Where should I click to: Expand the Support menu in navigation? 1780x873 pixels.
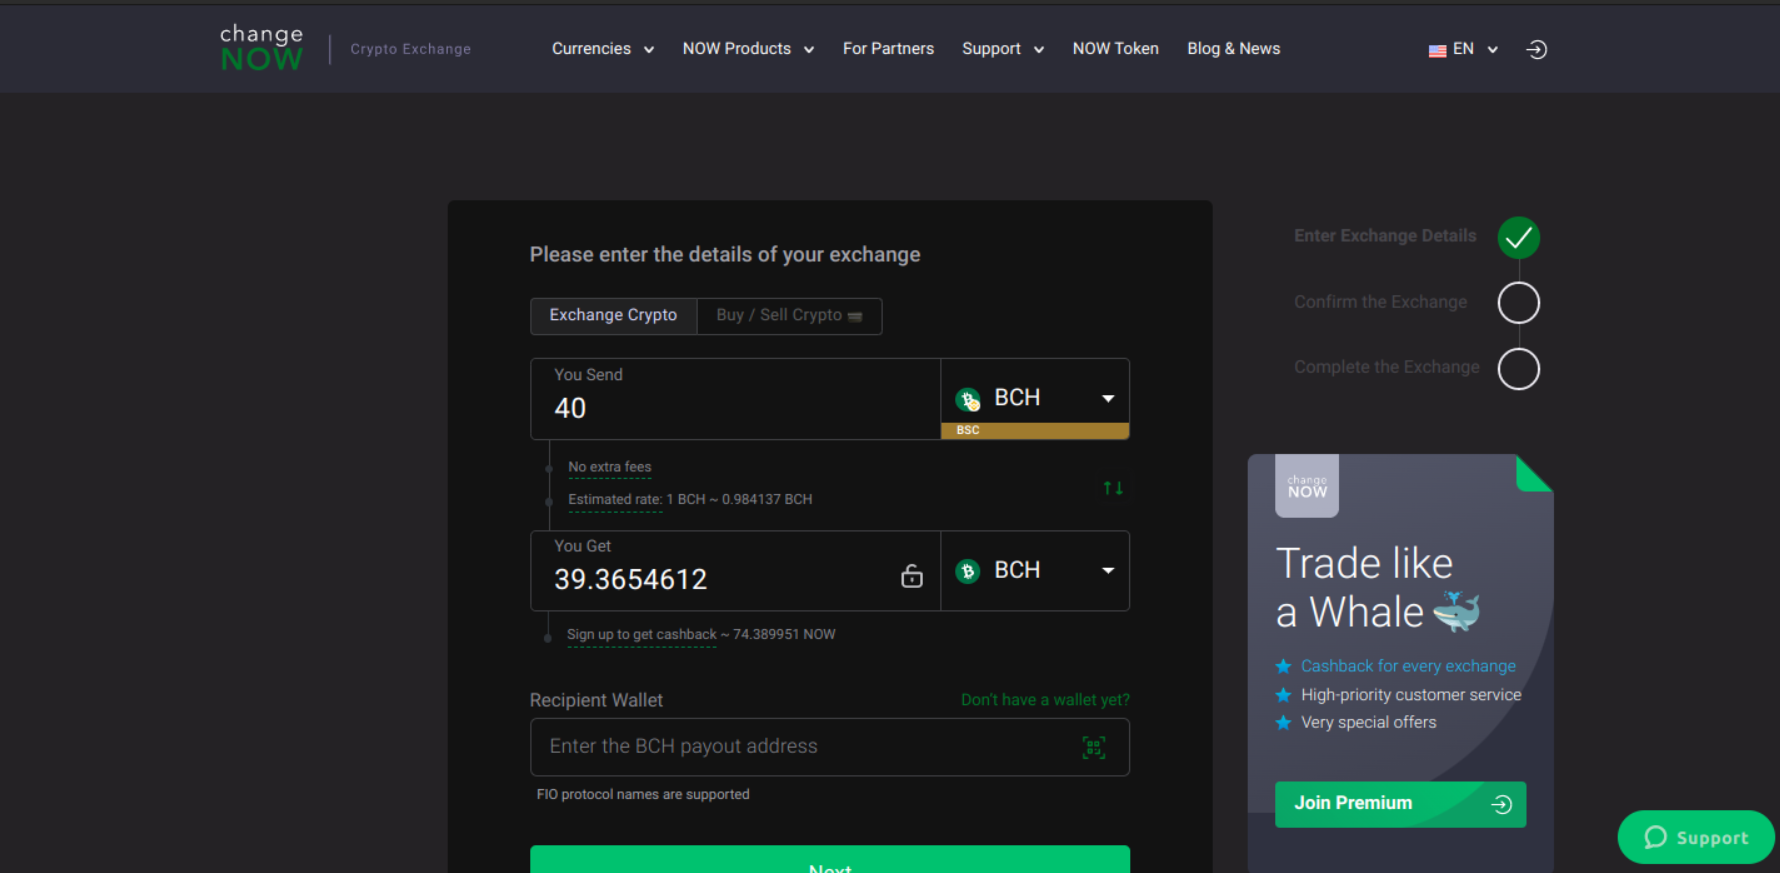(1003, 49)
